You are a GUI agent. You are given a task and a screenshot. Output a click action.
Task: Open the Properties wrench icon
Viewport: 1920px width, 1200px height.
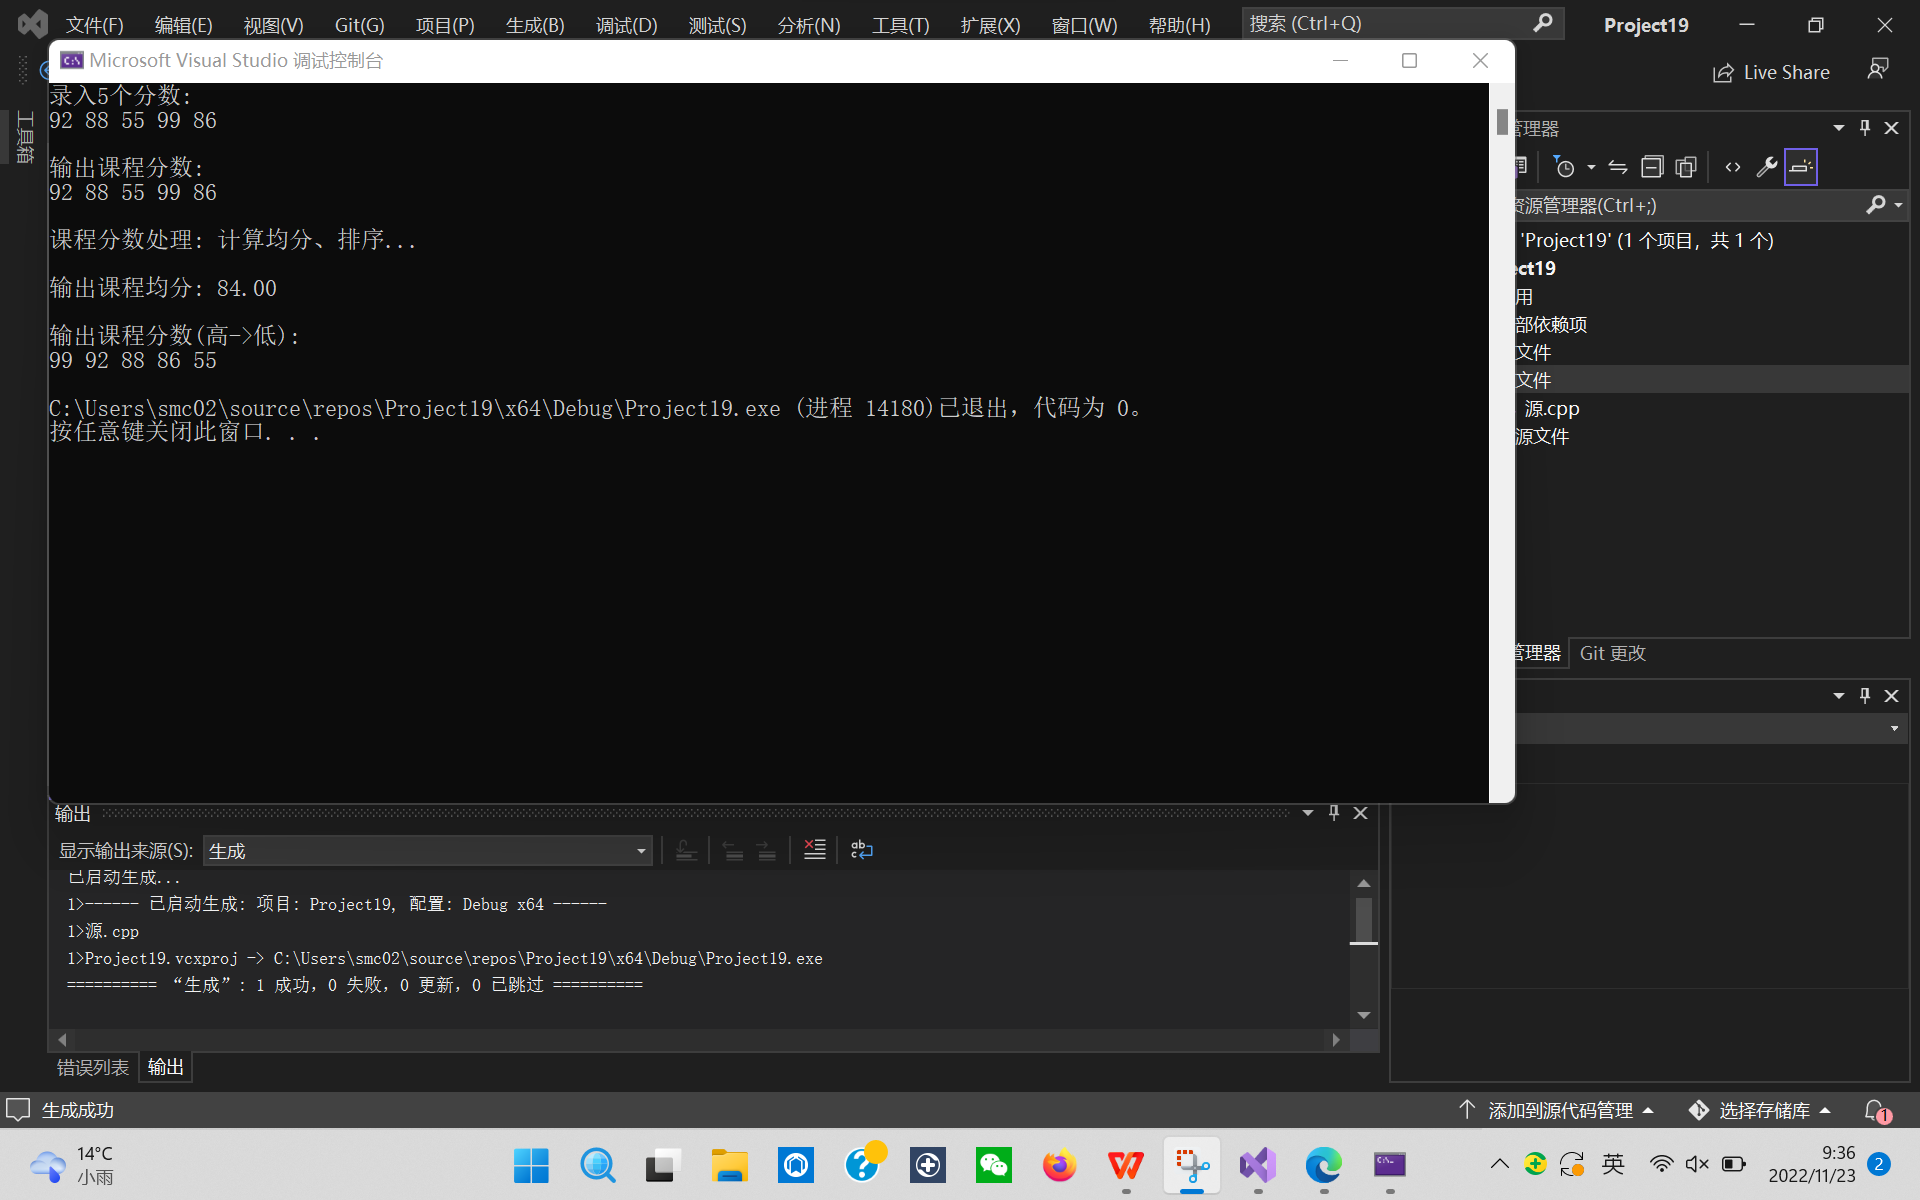[x=1767, y=167]
